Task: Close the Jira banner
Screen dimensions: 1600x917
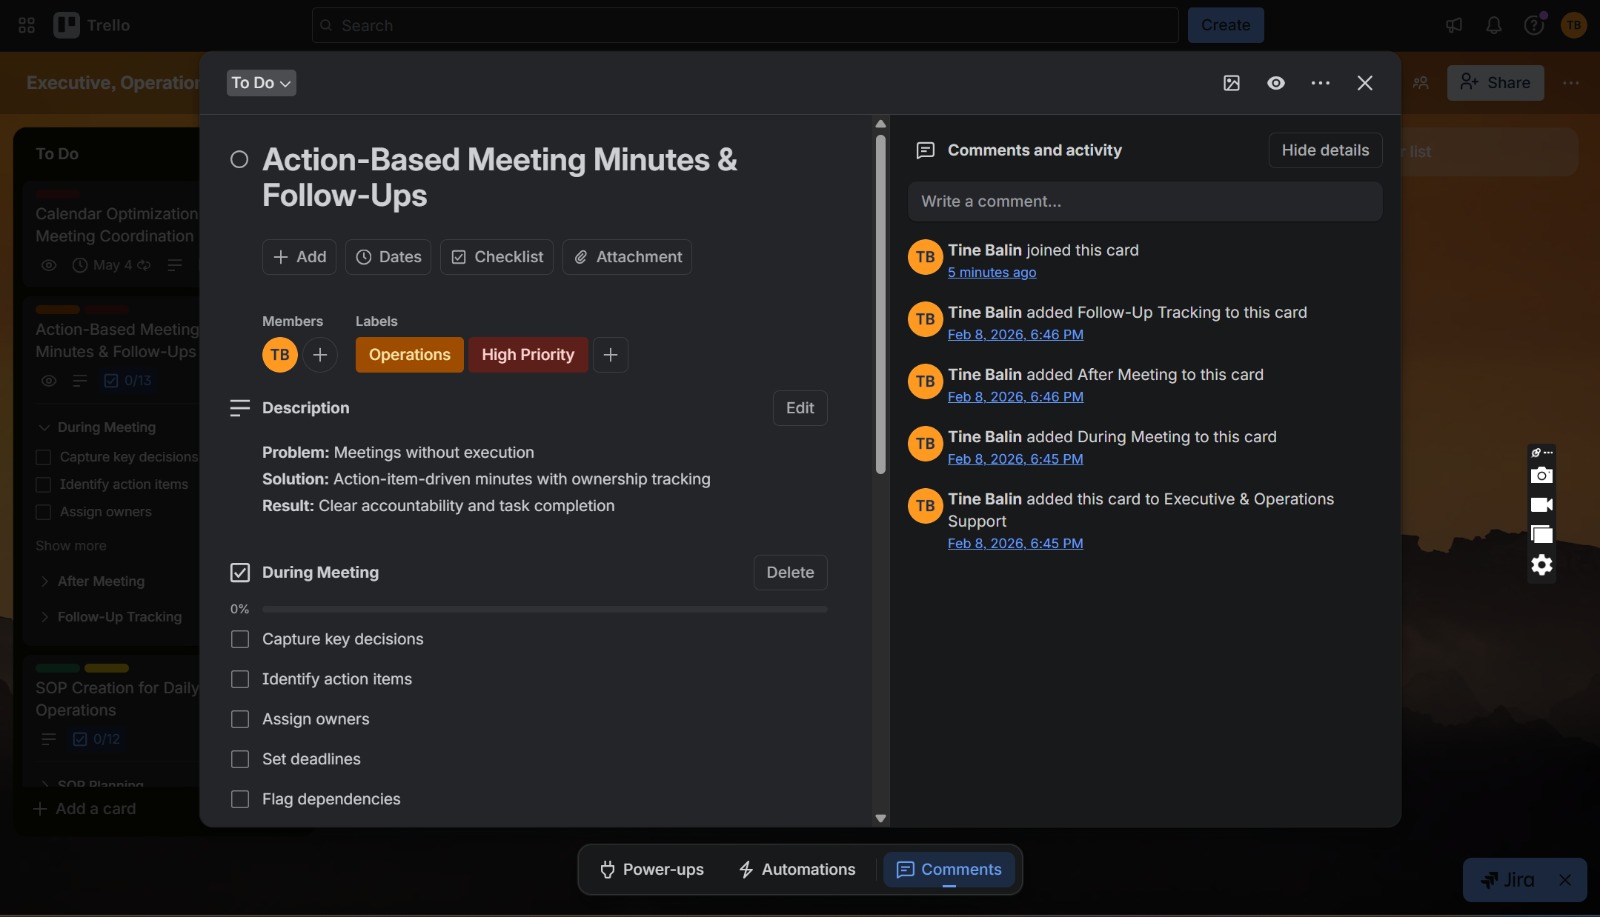Action: 1565,880
